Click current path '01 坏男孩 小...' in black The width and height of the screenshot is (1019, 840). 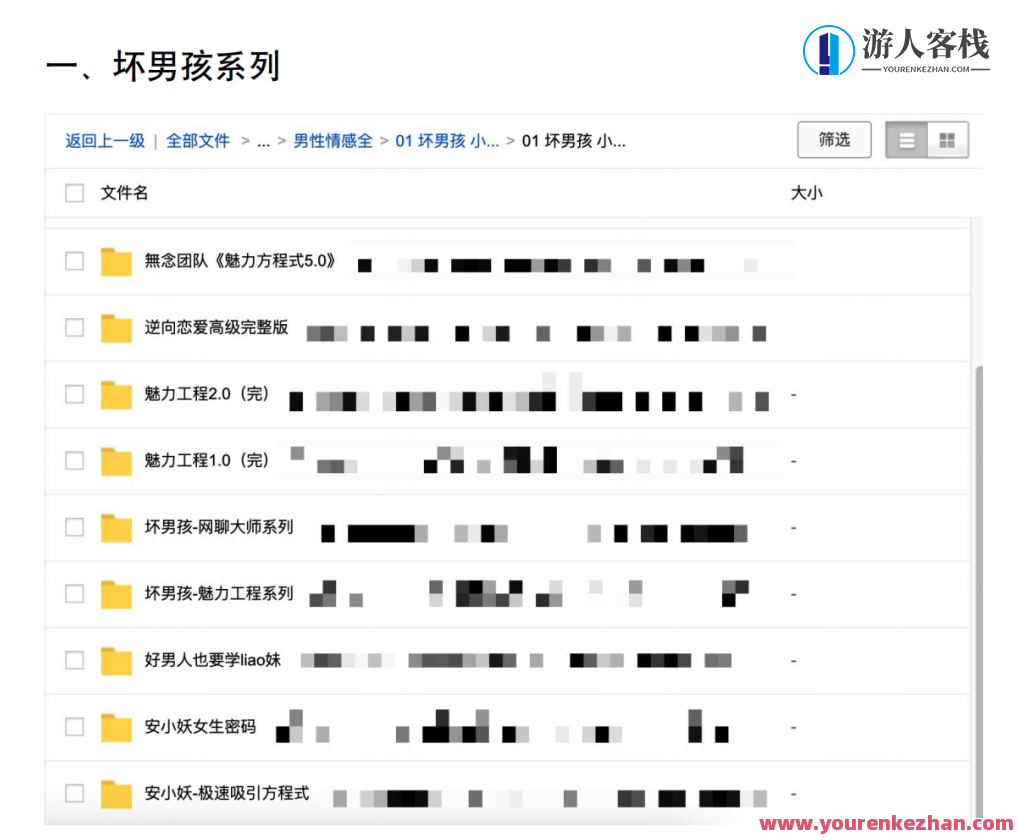point(574,141)
